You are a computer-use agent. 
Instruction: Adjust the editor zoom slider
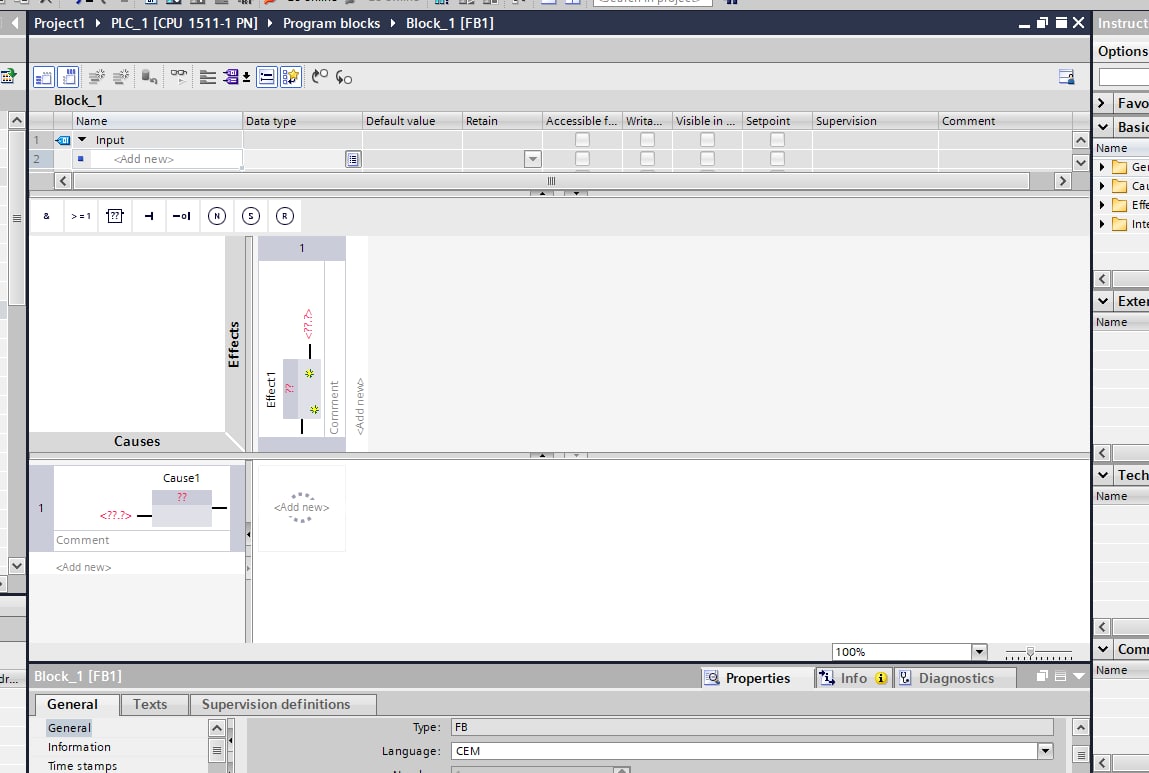[x=1030, y=651]
